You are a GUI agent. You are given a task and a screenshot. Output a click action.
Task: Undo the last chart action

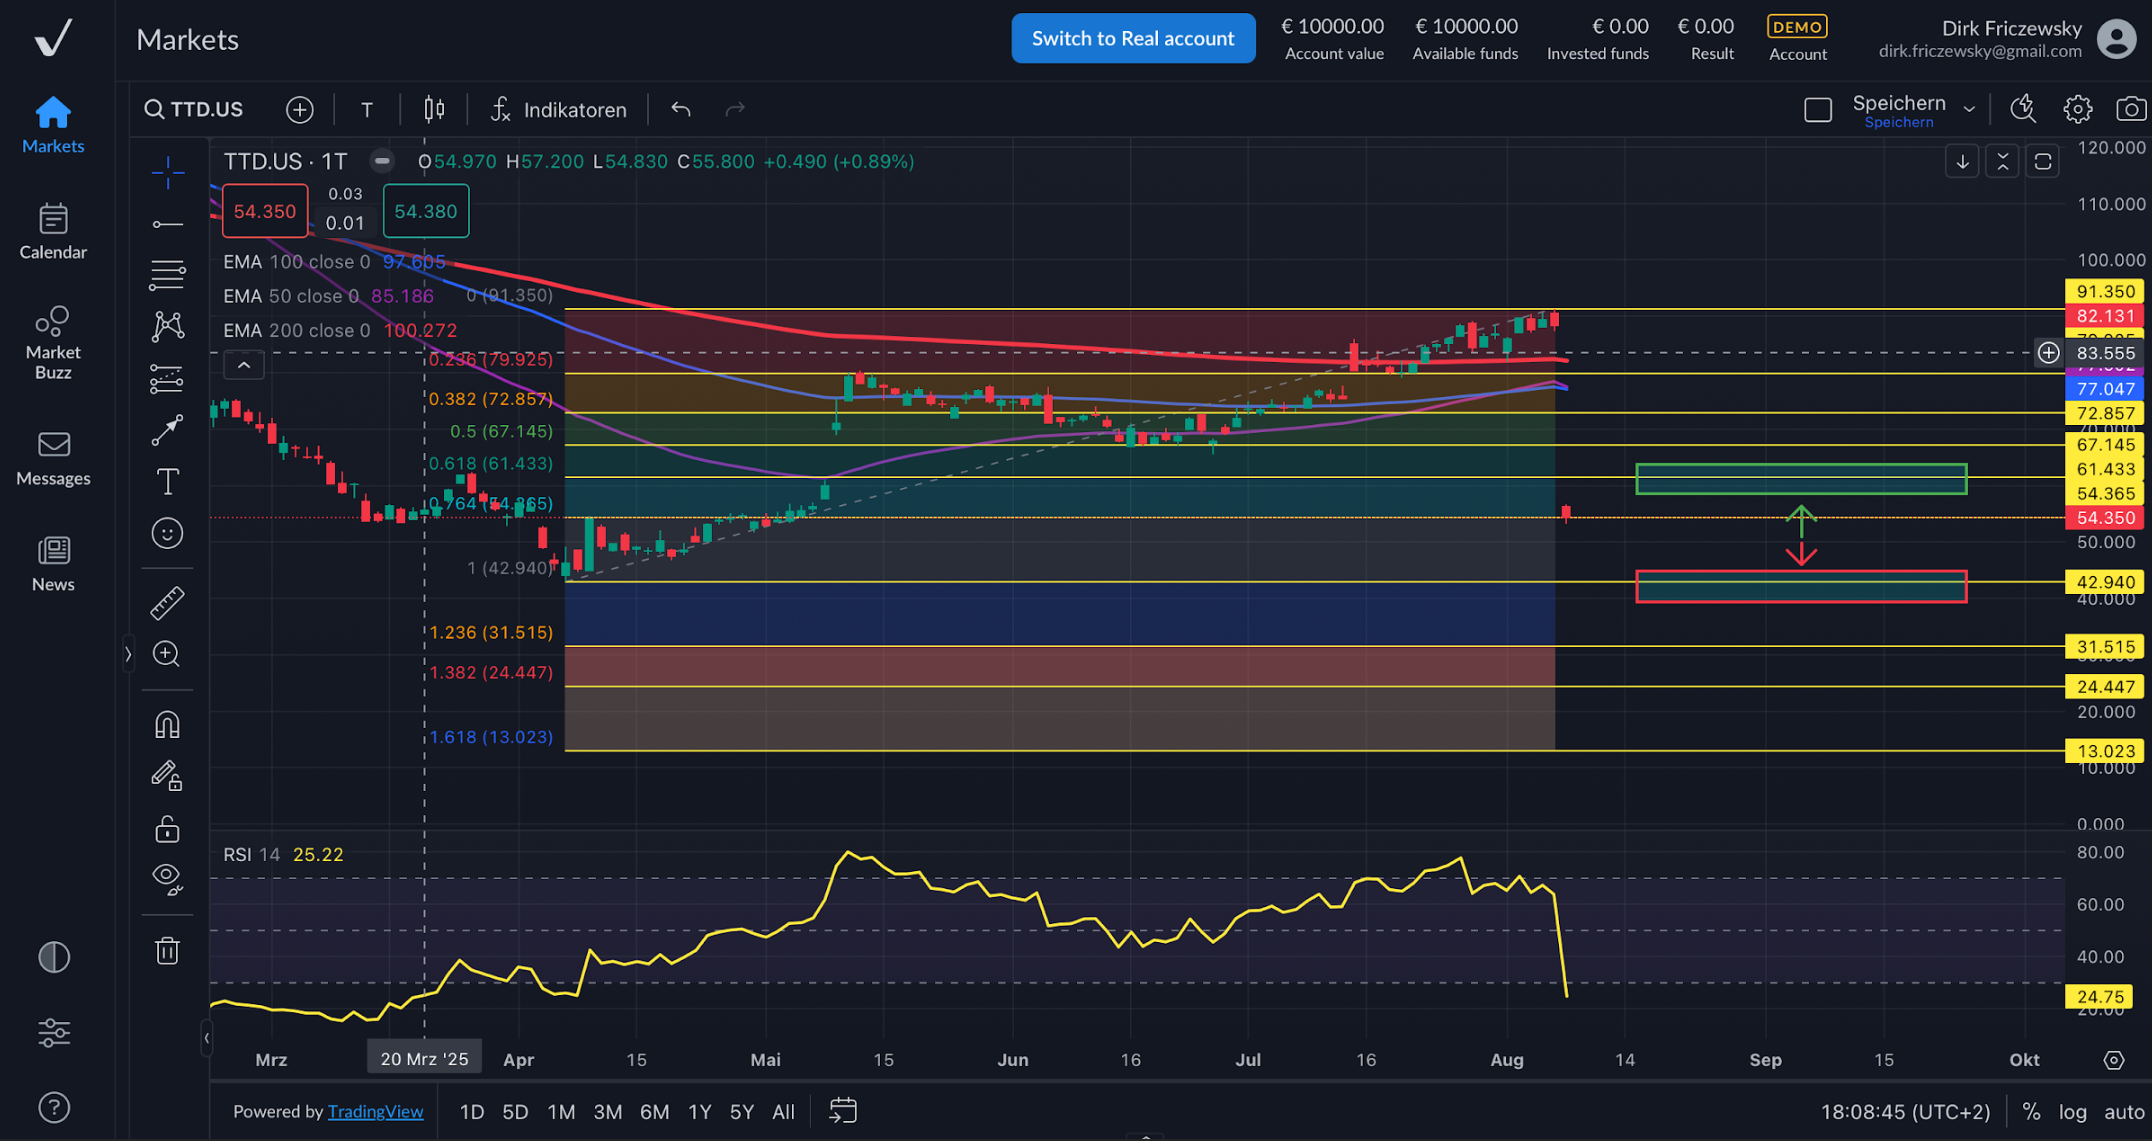point(681,109)
